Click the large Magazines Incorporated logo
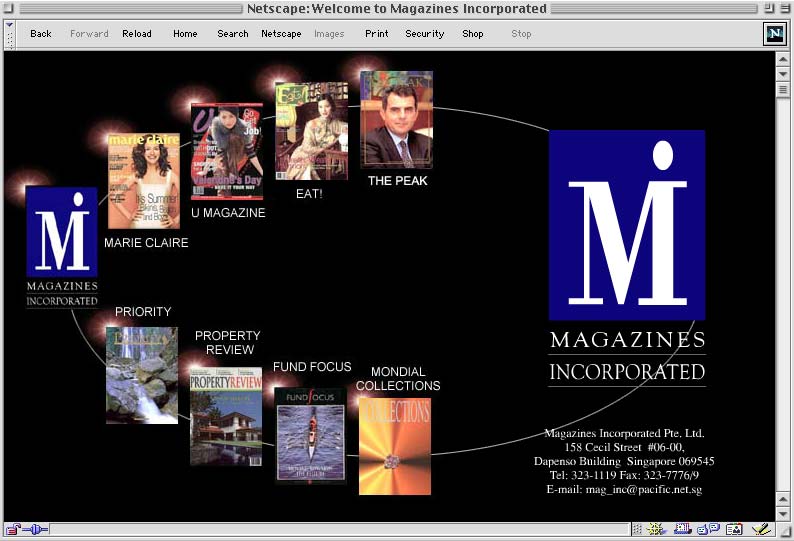794x541 pixels. click(627, 259)
